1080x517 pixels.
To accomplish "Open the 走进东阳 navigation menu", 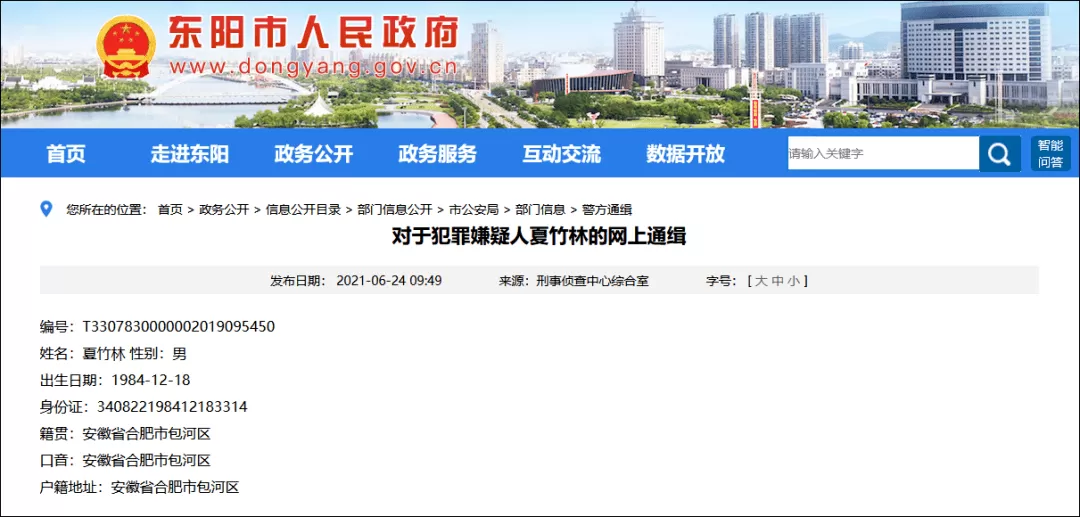I will pos(189,154).
